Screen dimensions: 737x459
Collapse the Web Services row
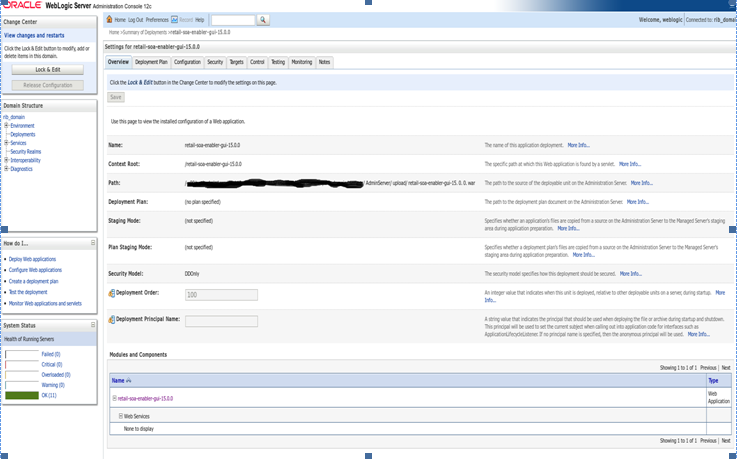tap(121, 416)
